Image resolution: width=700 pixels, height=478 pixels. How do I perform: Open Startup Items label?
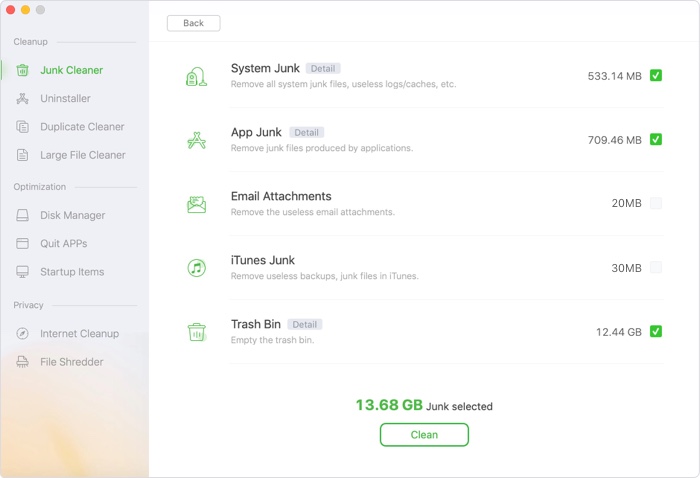[x=72, y=272]
